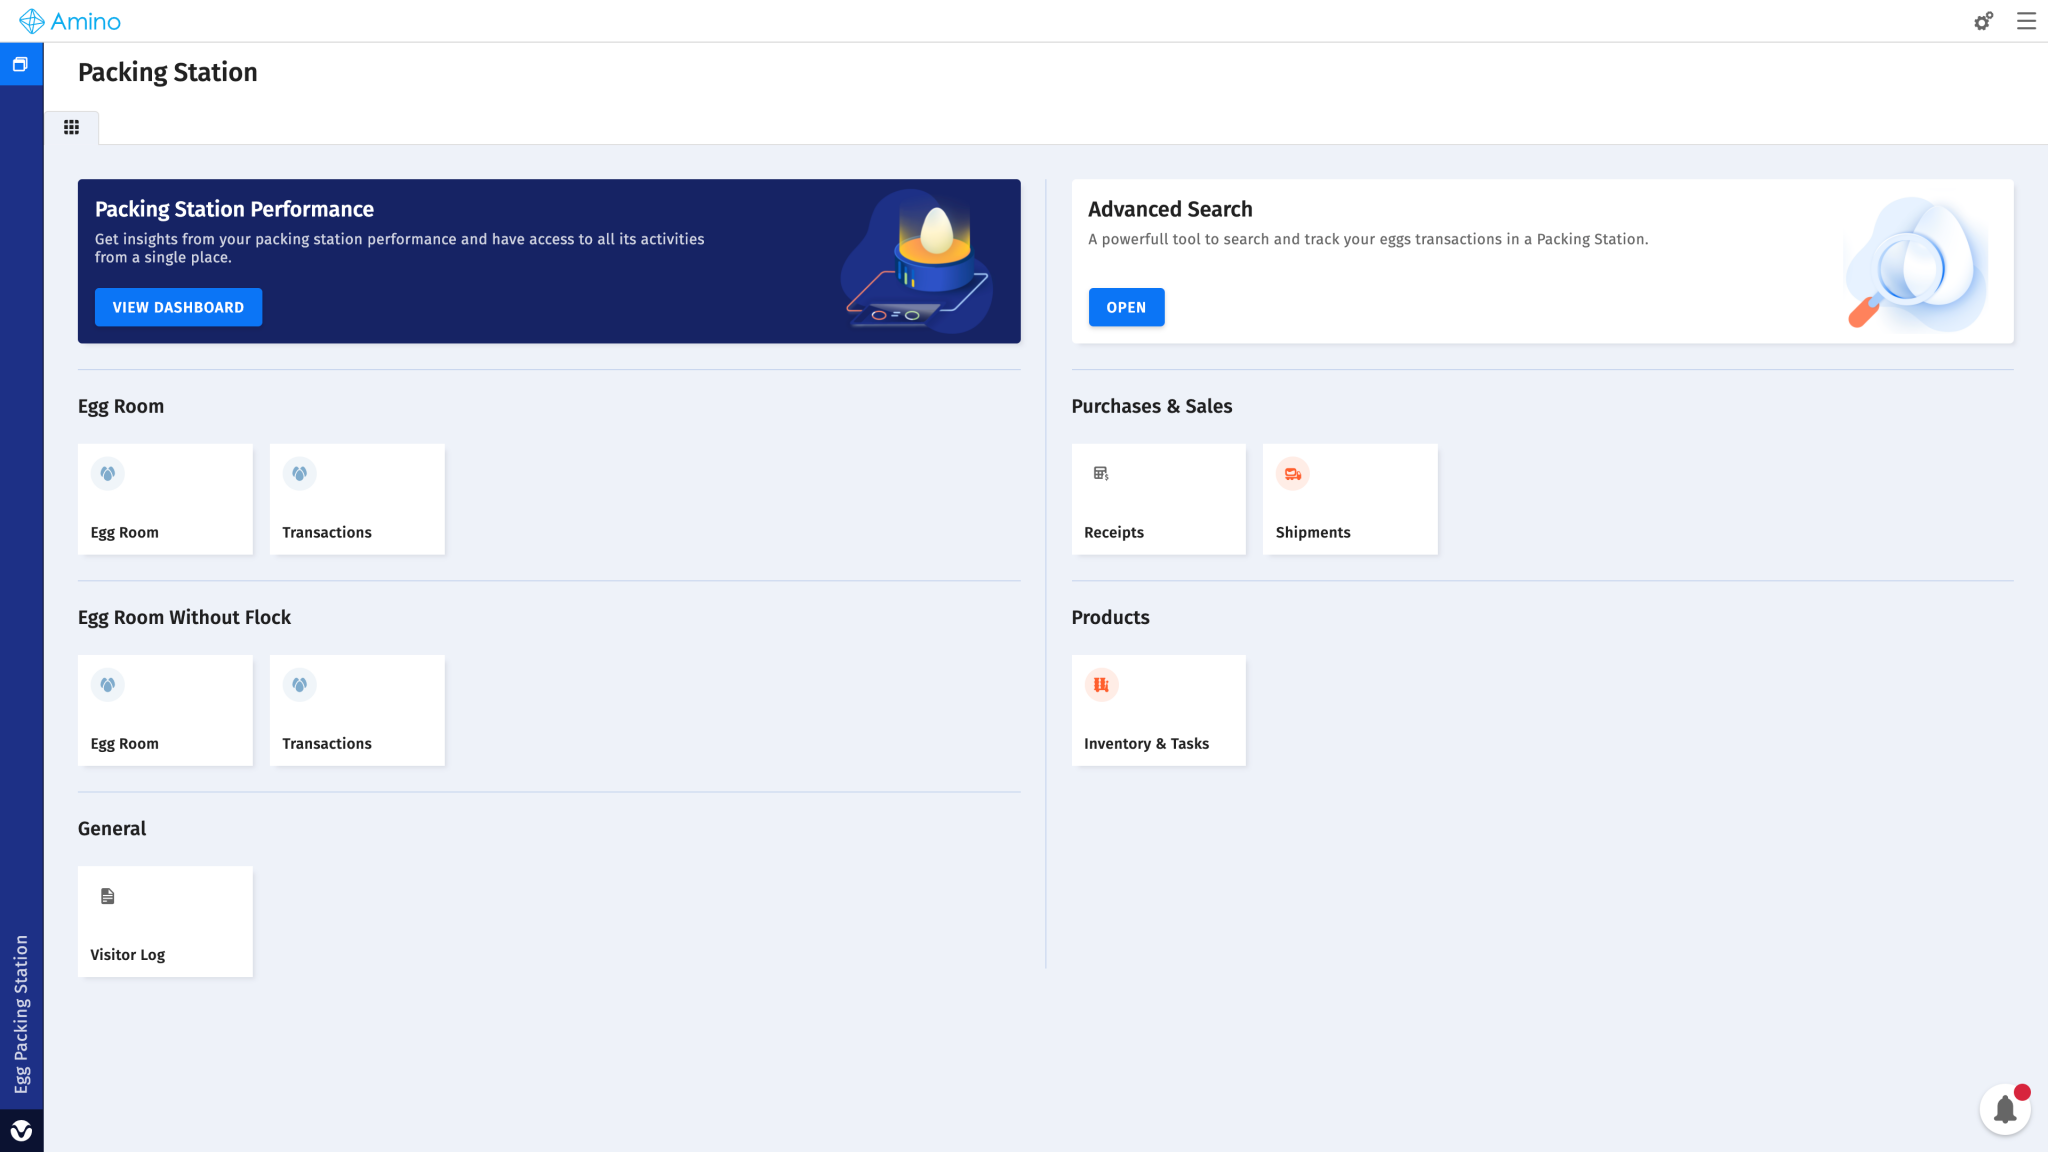Open Egg Room label under Egg Room Without Flock
Image resolution: width=2048 pixels, height=1152 pixels.
(x=124, y=743)
